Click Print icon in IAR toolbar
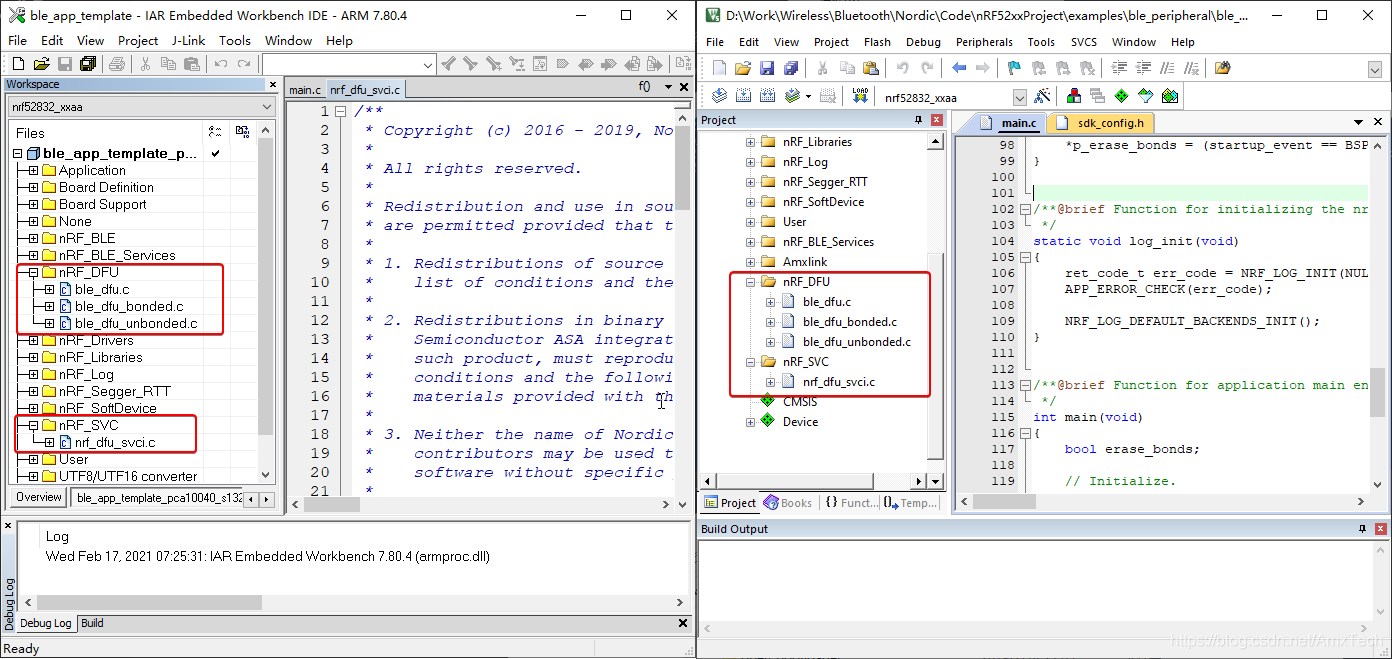This screenshot has width=1392, height=659. [x=117, y=64]
